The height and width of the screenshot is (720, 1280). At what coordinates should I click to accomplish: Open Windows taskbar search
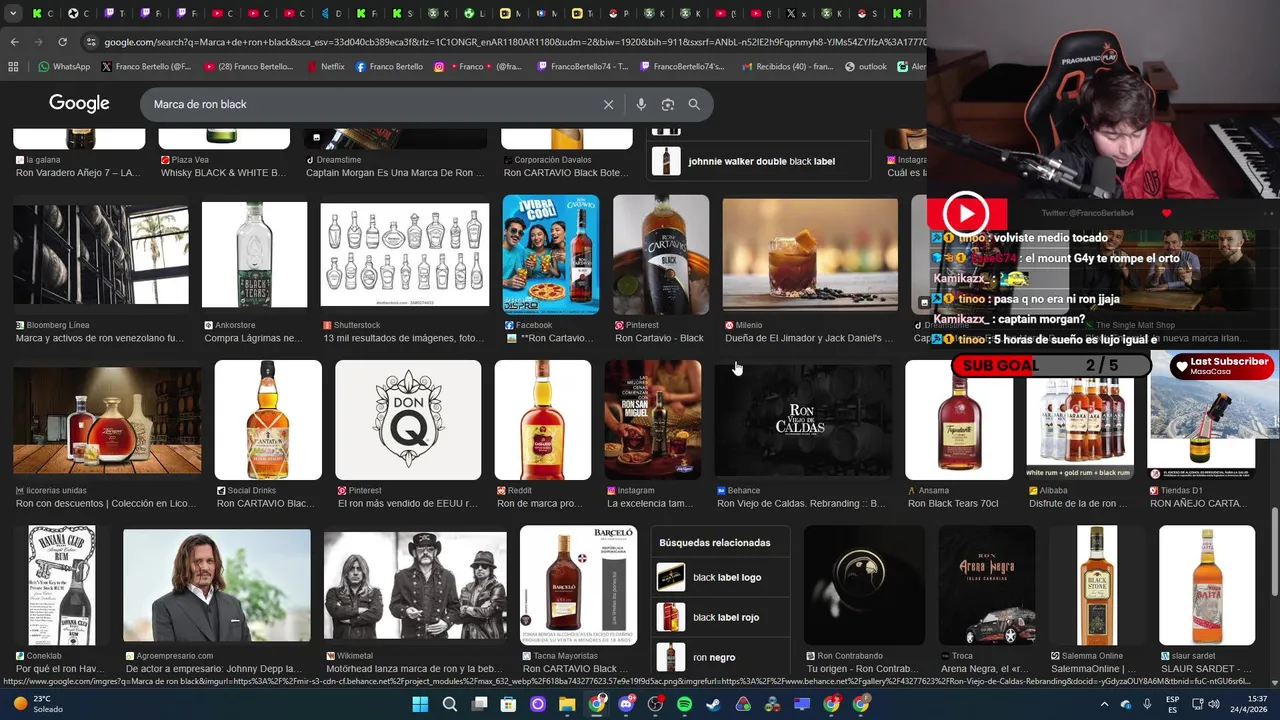pyautogui.click(x=450, y=704)
